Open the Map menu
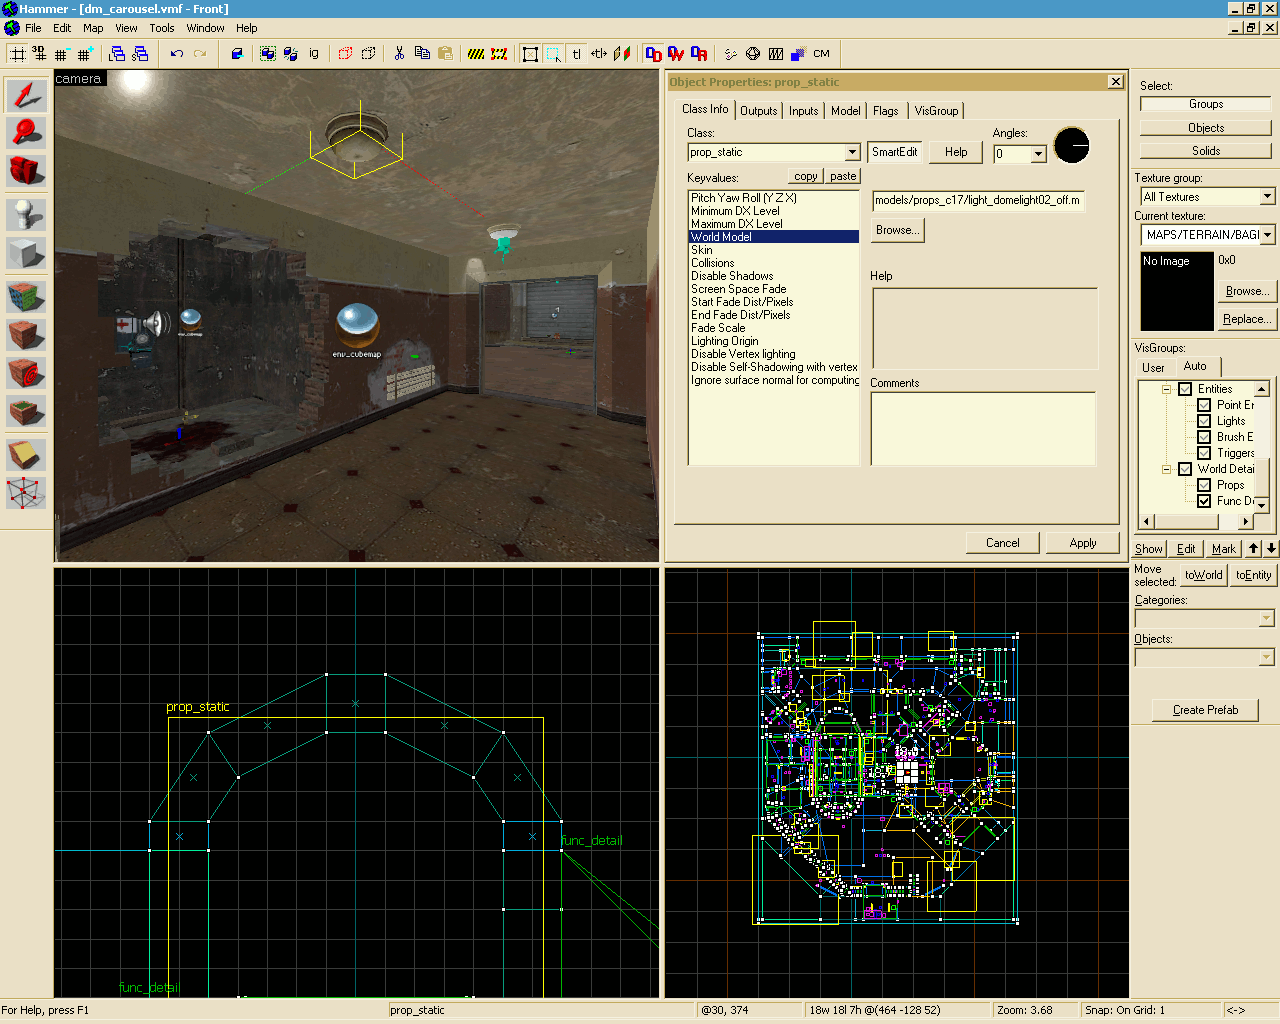Image resolution: width=1280 pixels, height=1024 pixels. pyautogui.click(x=93, y=28)
